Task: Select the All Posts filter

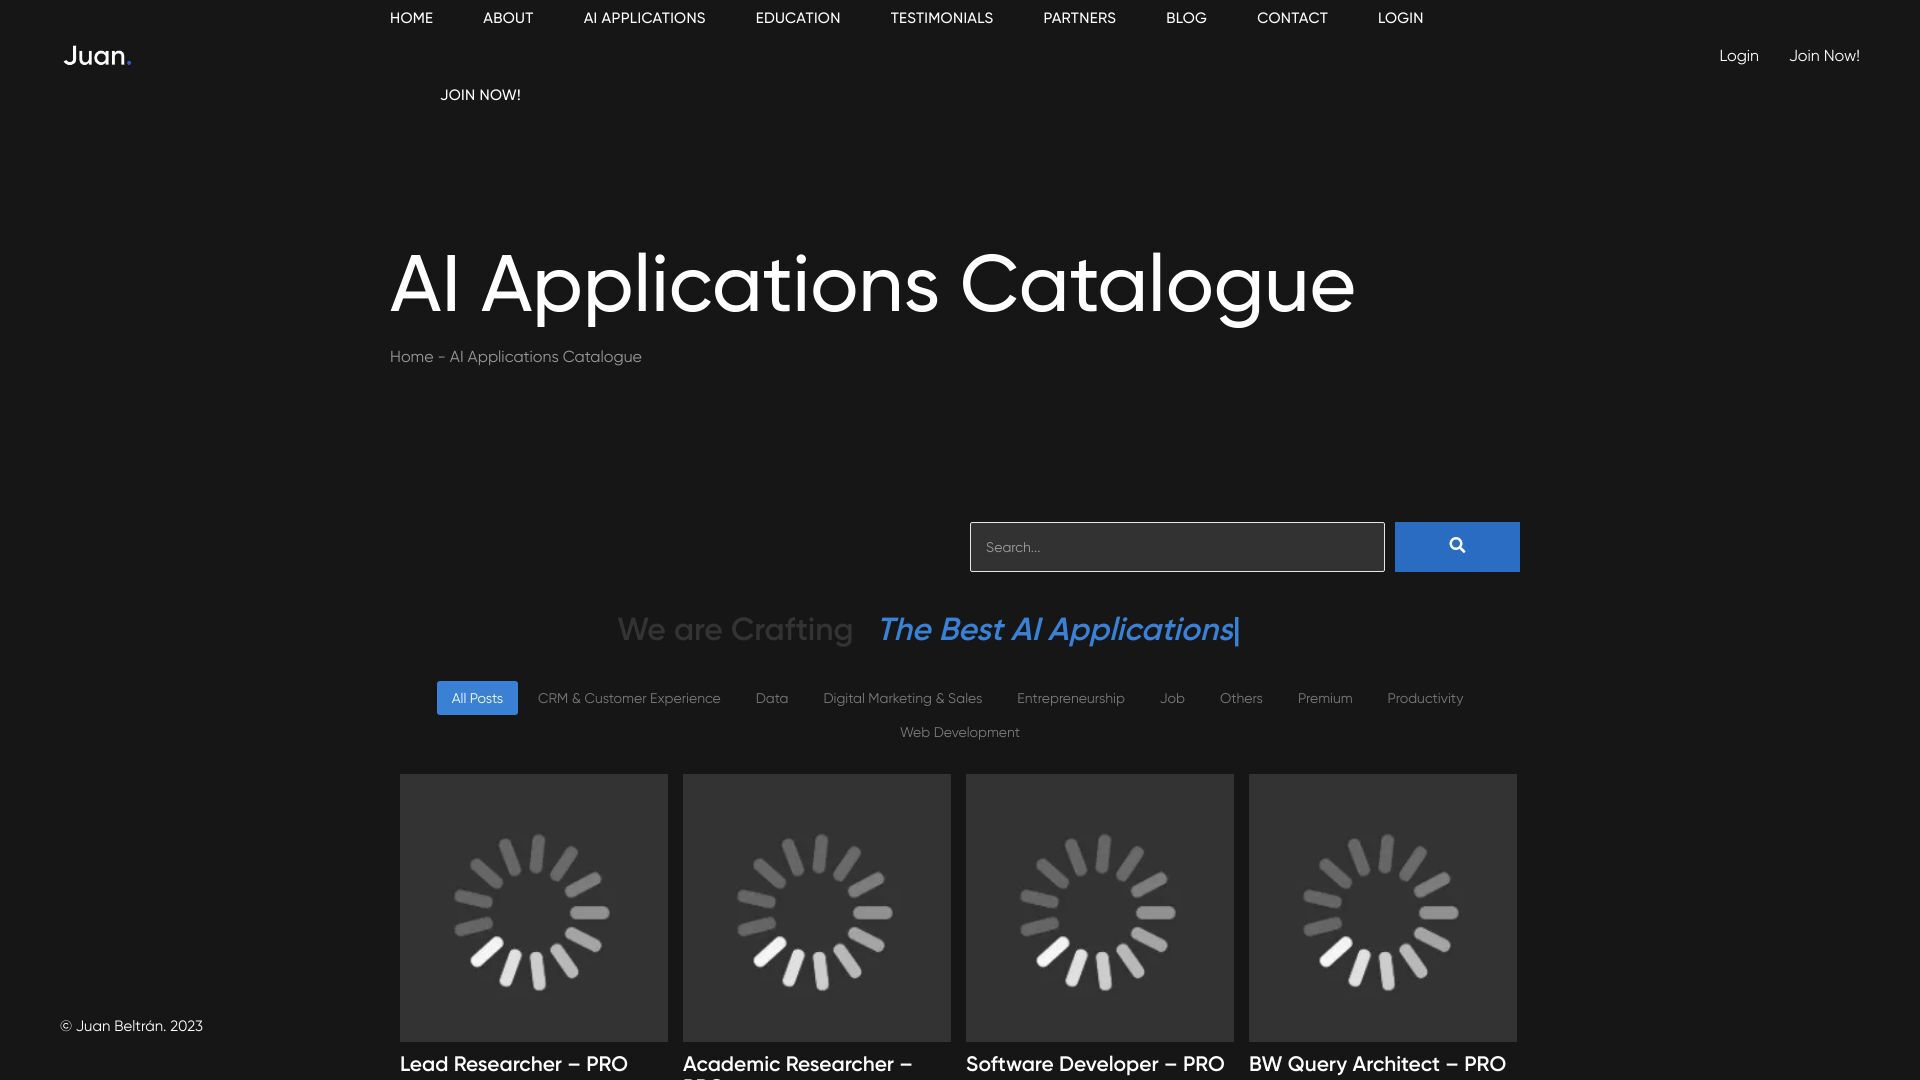Action: 477,698
